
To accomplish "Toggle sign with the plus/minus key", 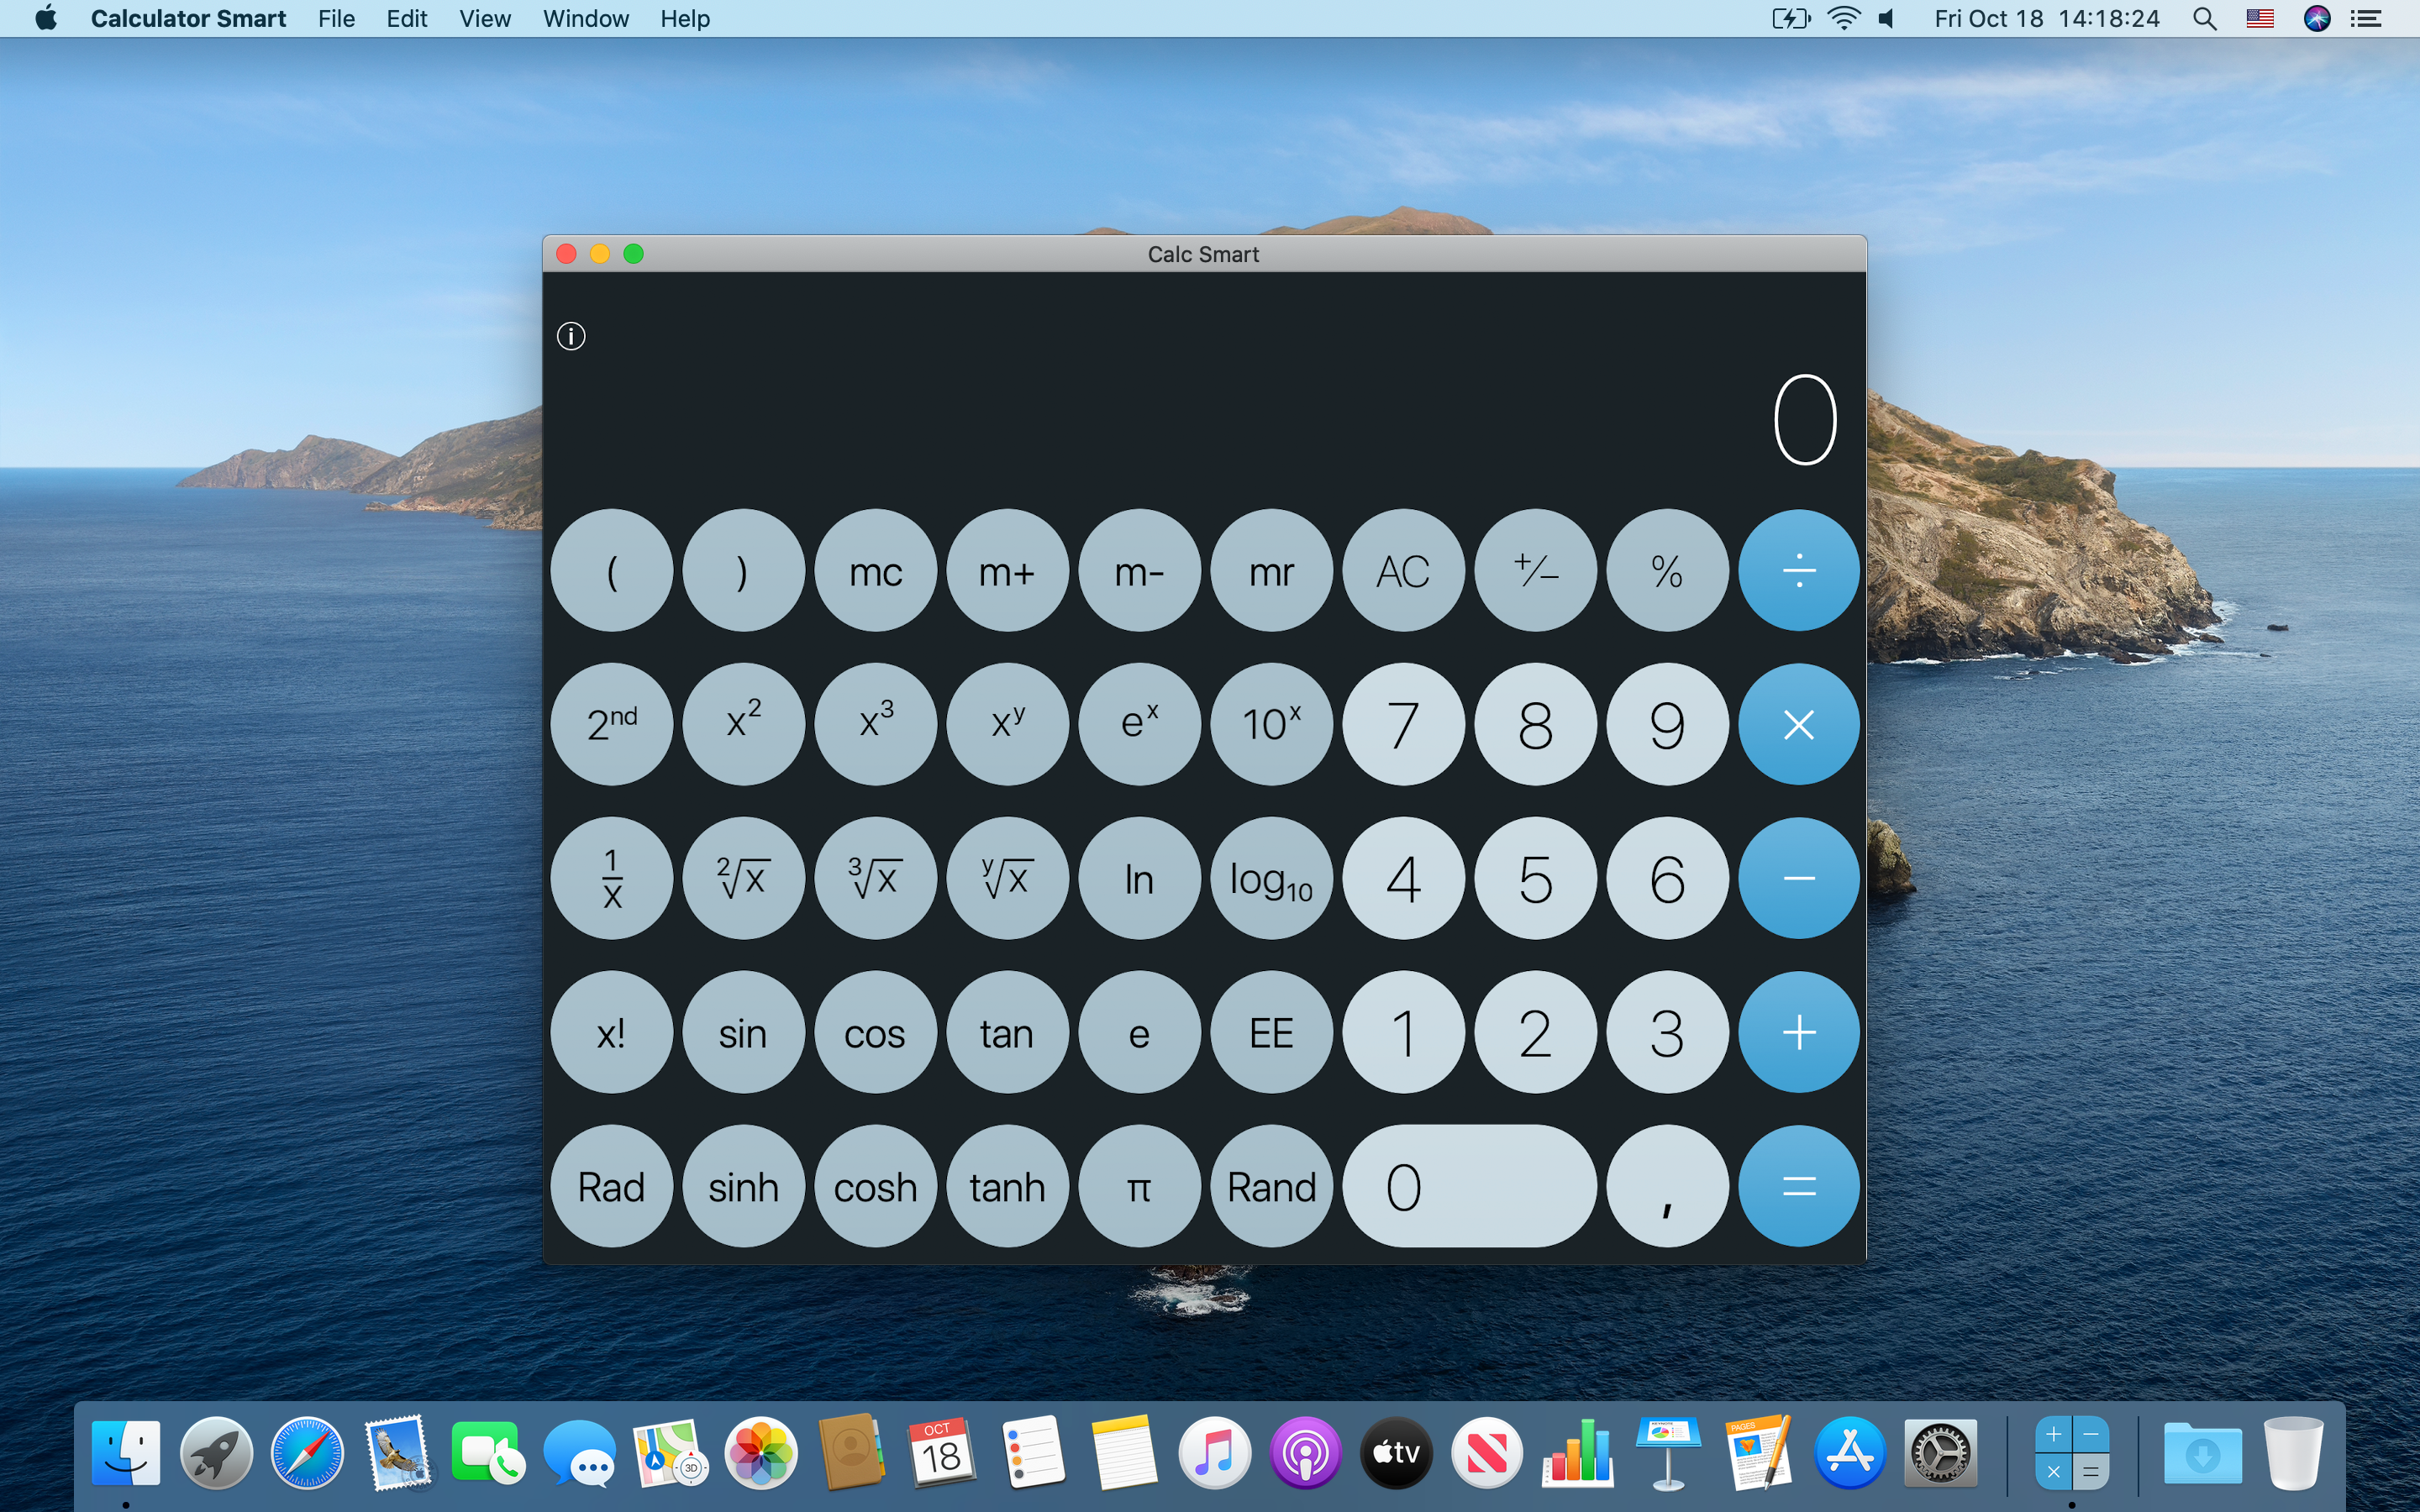I will [x=1535, y=571].
